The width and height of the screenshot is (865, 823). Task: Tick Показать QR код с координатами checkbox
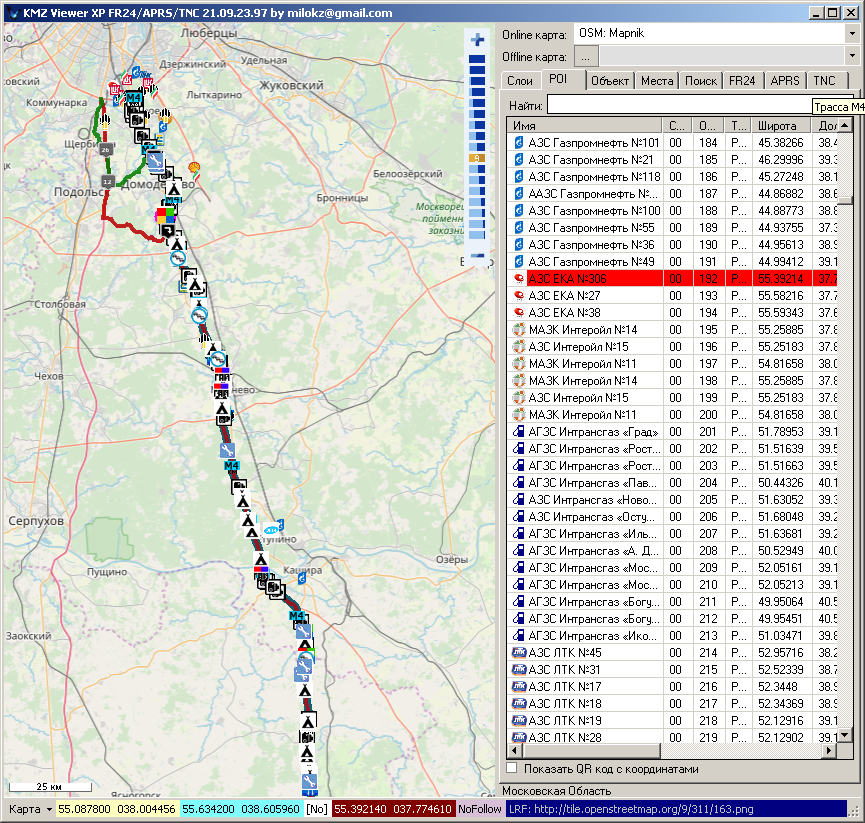tap(512, 768)
